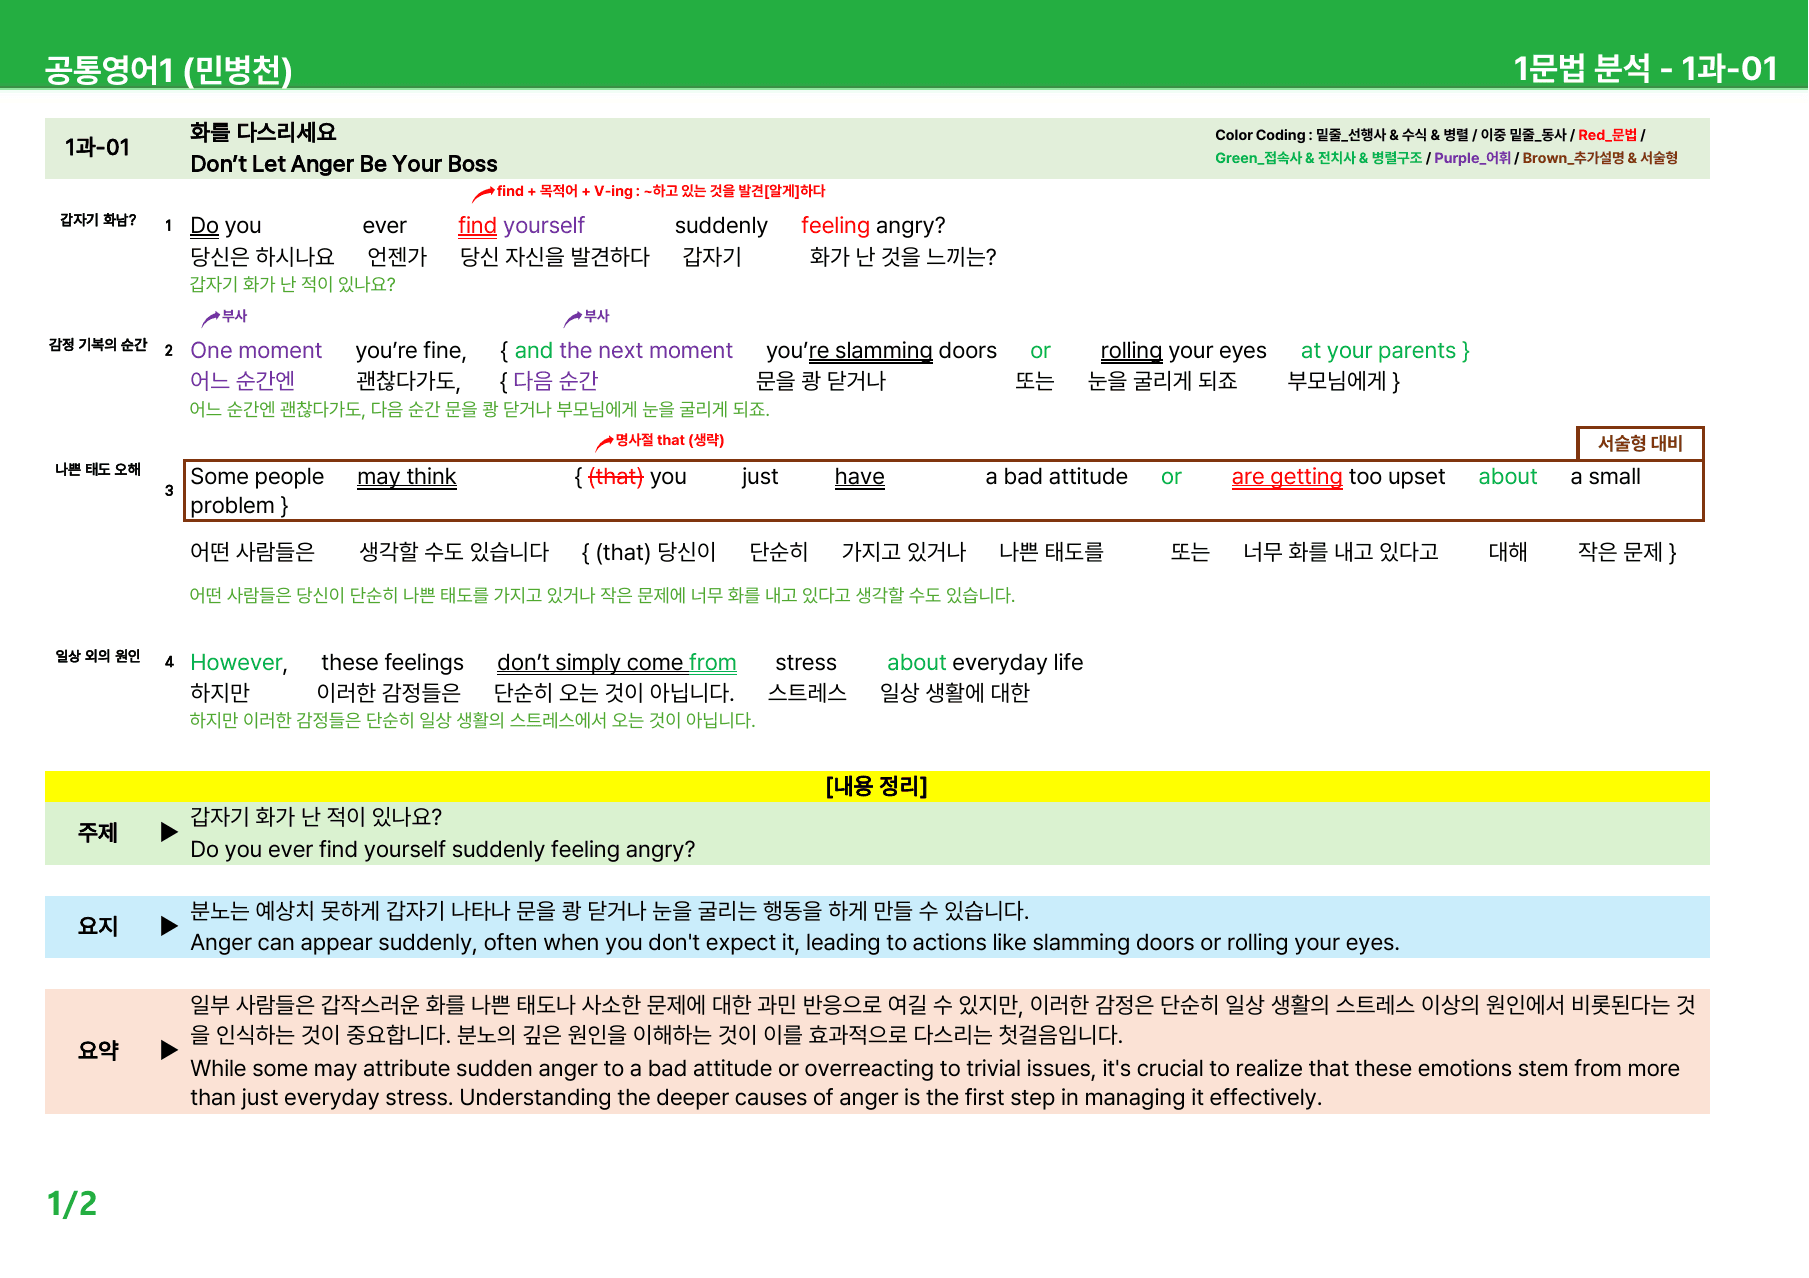Image resolution: width=1809 pixels, height=1278 pixels.
Task: Click the 요지 label
Action: [x=98, y=926]
